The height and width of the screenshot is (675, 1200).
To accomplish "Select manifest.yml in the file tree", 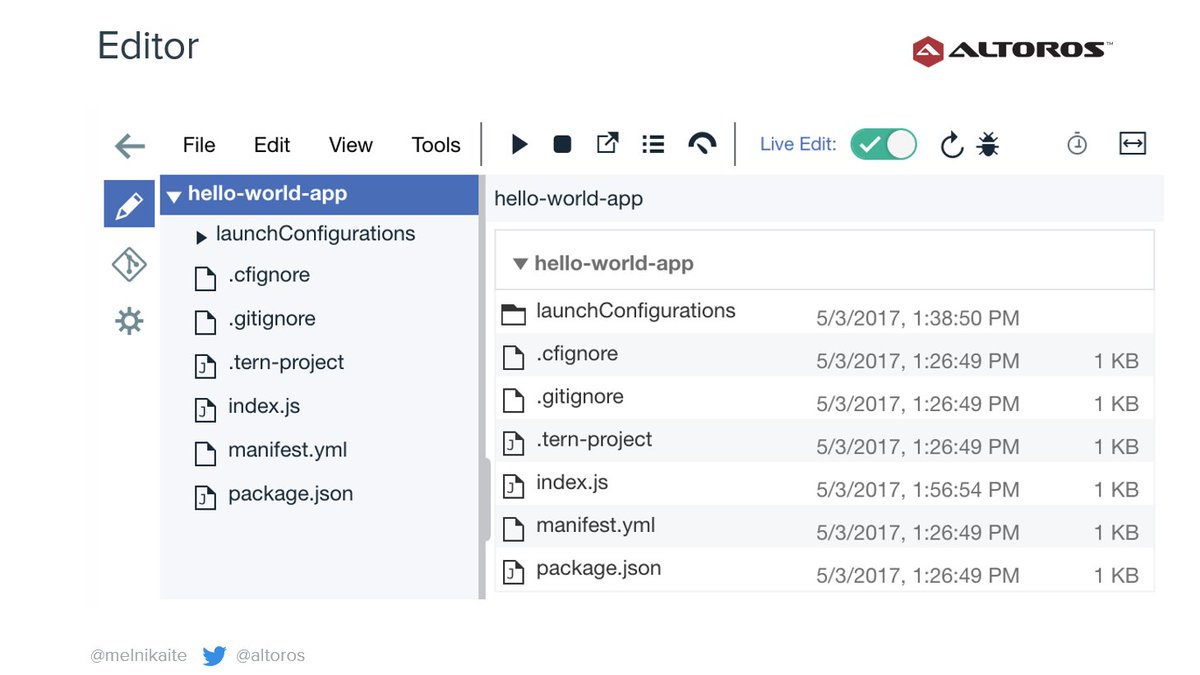I will click(288, 450).
